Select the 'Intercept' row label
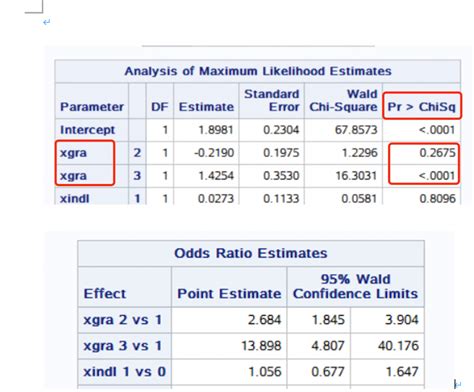The image size is (474, 392). click(87, 130)
